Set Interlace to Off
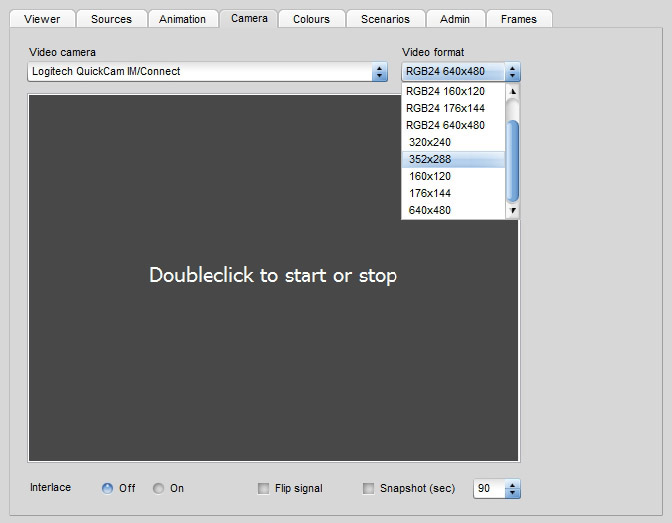The image size is (672, 523). point(107,489)
